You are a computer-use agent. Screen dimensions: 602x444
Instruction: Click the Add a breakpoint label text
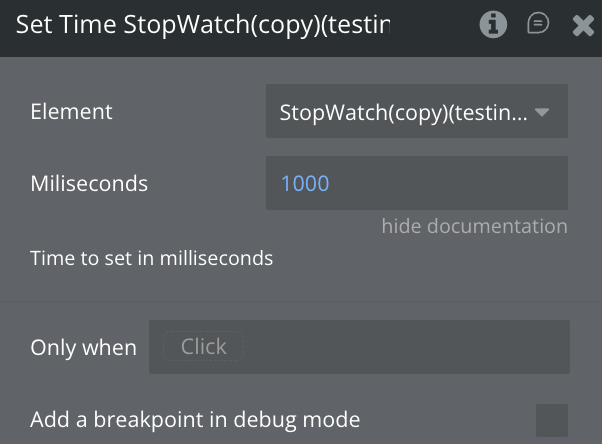click(195, 419)
